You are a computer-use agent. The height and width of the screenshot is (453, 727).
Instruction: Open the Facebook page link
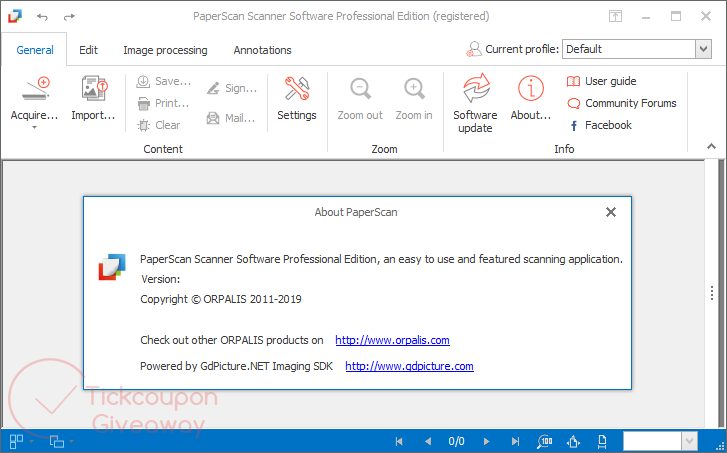click(x=601, y=125)
